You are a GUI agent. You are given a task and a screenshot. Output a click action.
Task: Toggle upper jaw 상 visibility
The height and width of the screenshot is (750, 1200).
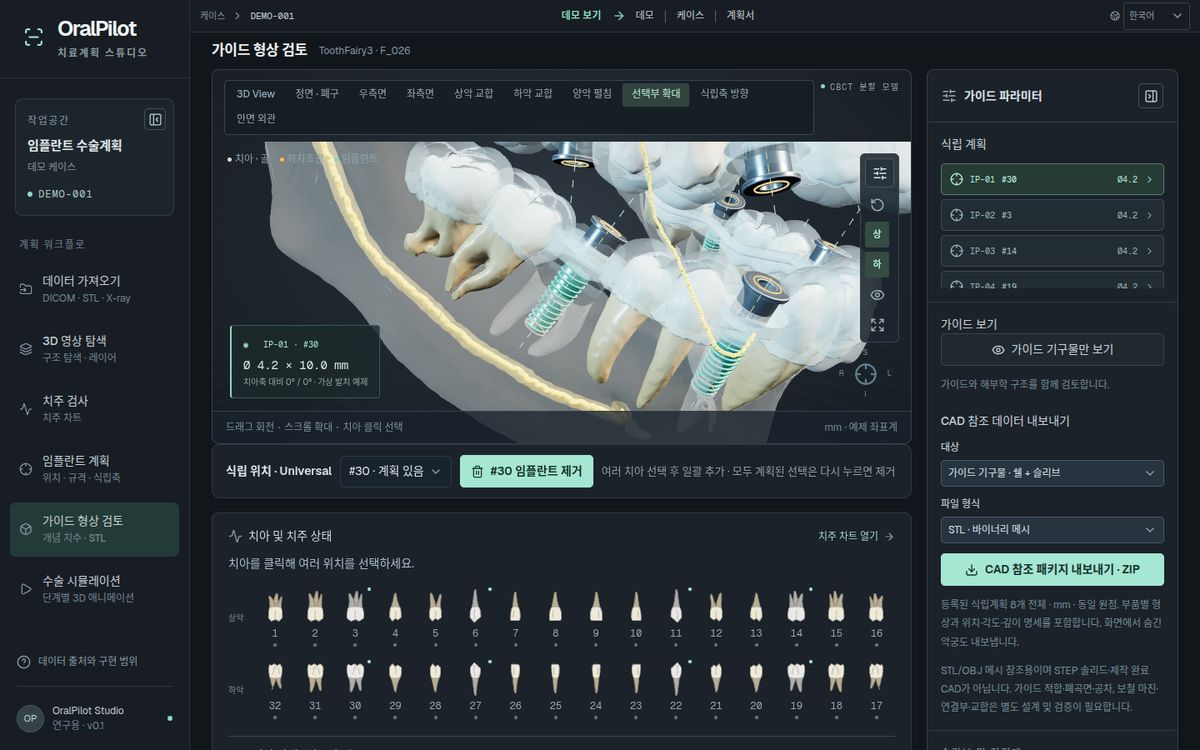click(877, 235)
